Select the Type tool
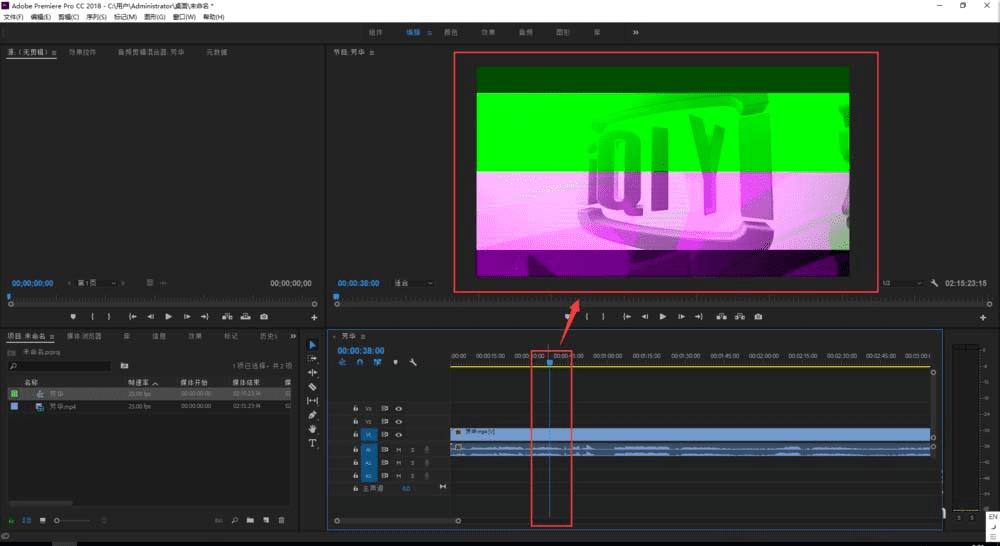The width and height of the screenshot is (1000, 546). tap(312, 442)
